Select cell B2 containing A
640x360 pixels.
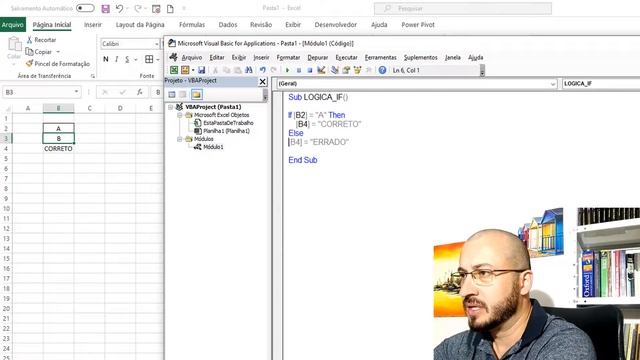pyautogui.click(x=58, y=128)
